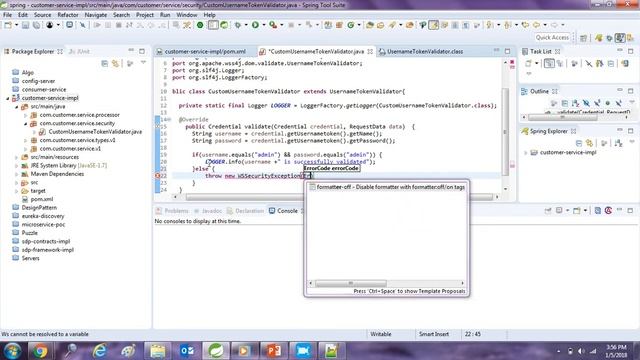Image resolution: width=640 pixels, height=360 pixels.
Task: Click the Windows Start button
Action: 12,351
